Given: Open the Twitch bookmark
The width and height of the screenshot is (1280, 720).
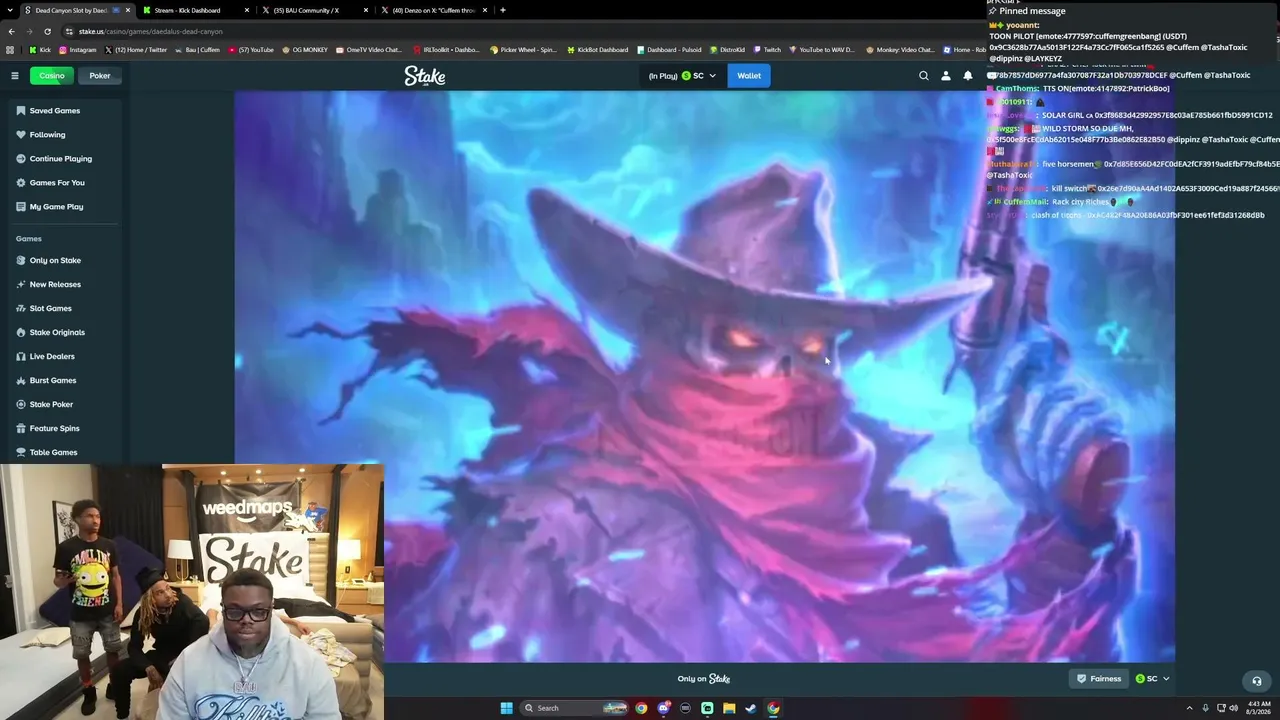Looking at the screenshot, I should coord(766,50).
